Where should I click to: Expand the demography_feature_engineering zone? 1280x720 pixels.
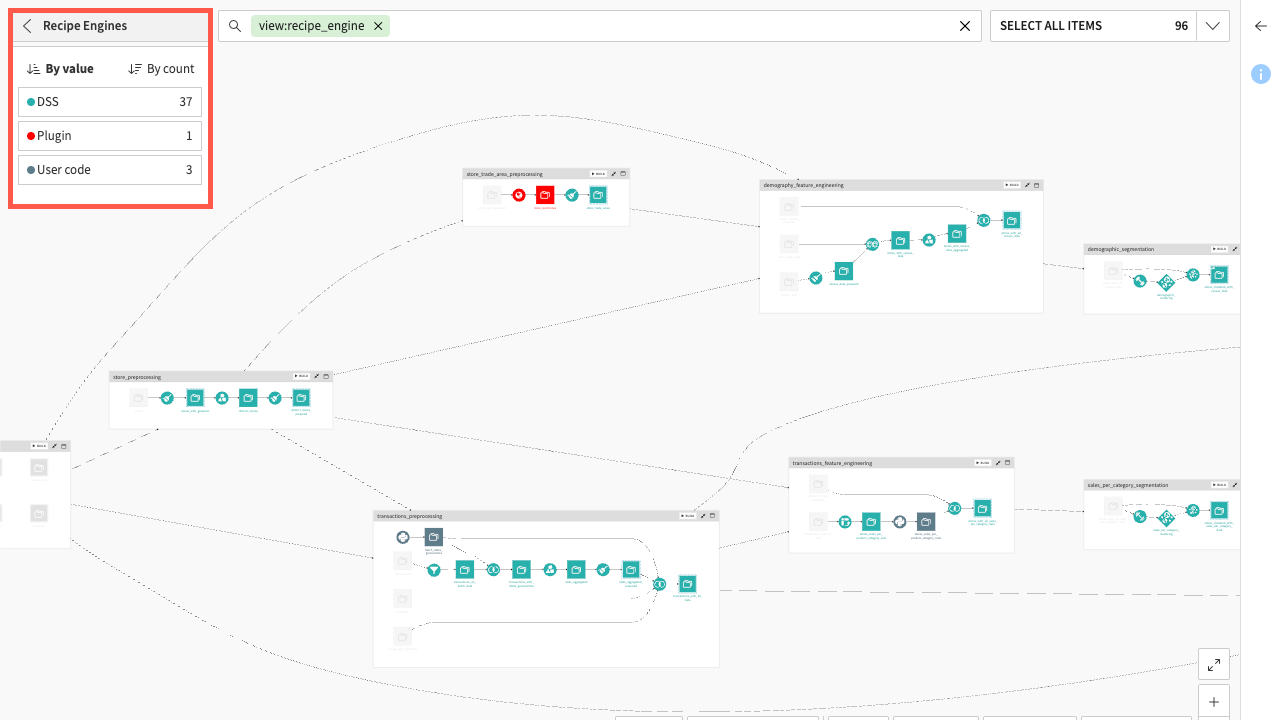point(1028,185)
